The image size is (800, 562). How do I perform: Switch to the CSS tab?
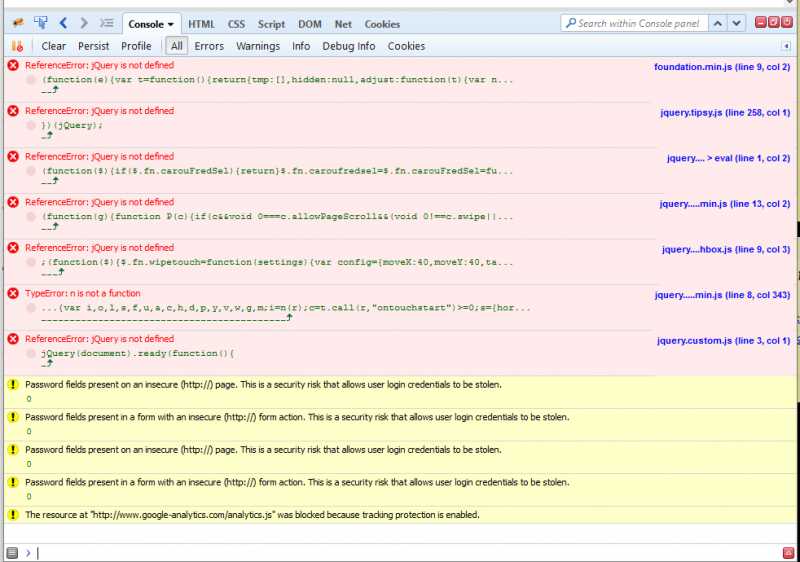pos(236,24)
